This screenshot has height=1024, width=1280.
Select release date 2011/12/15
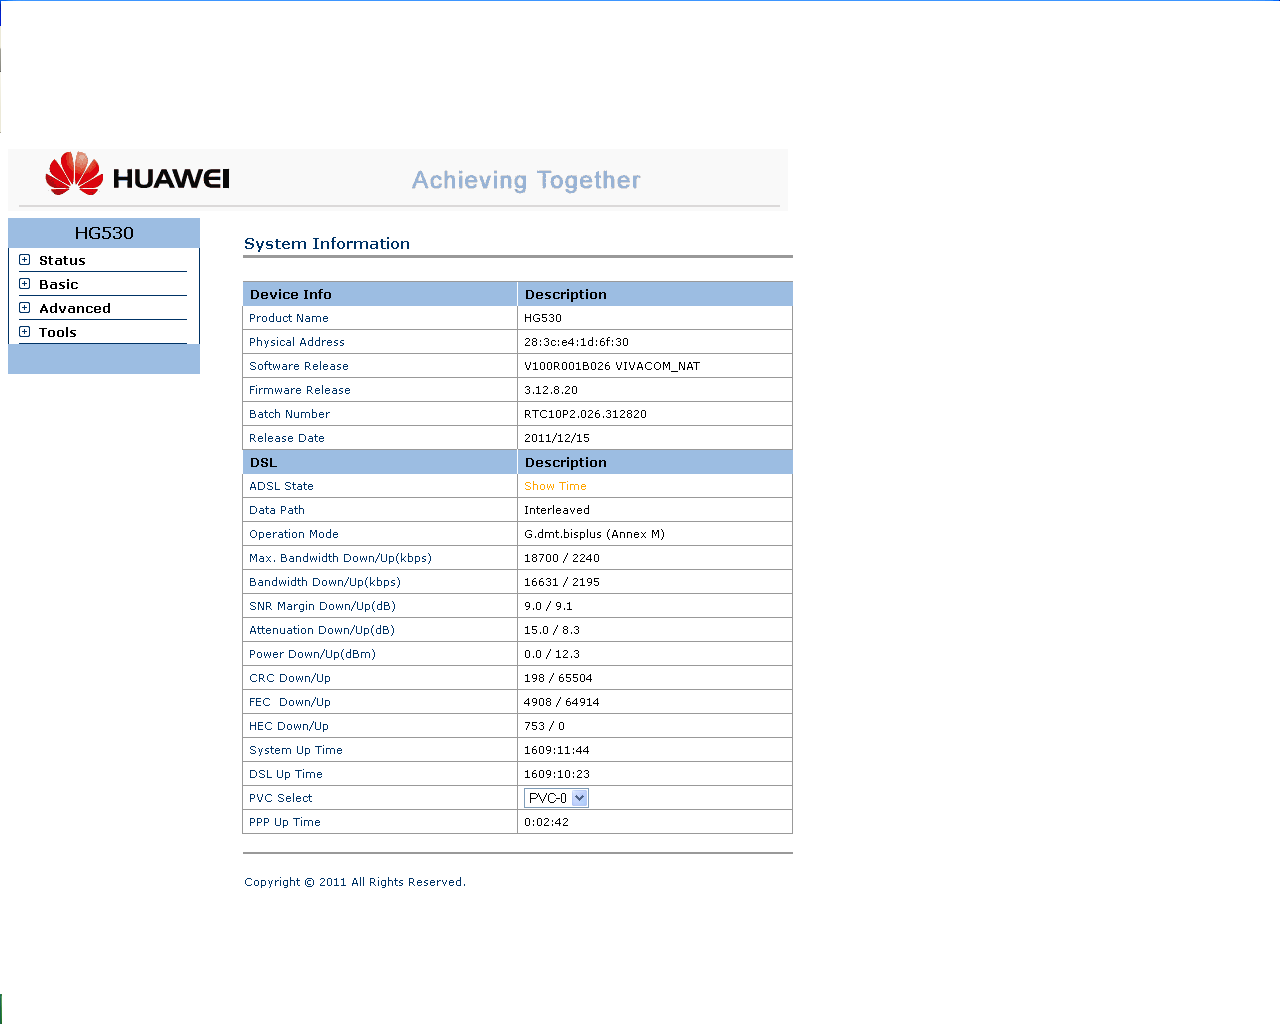tap(557, 438)
